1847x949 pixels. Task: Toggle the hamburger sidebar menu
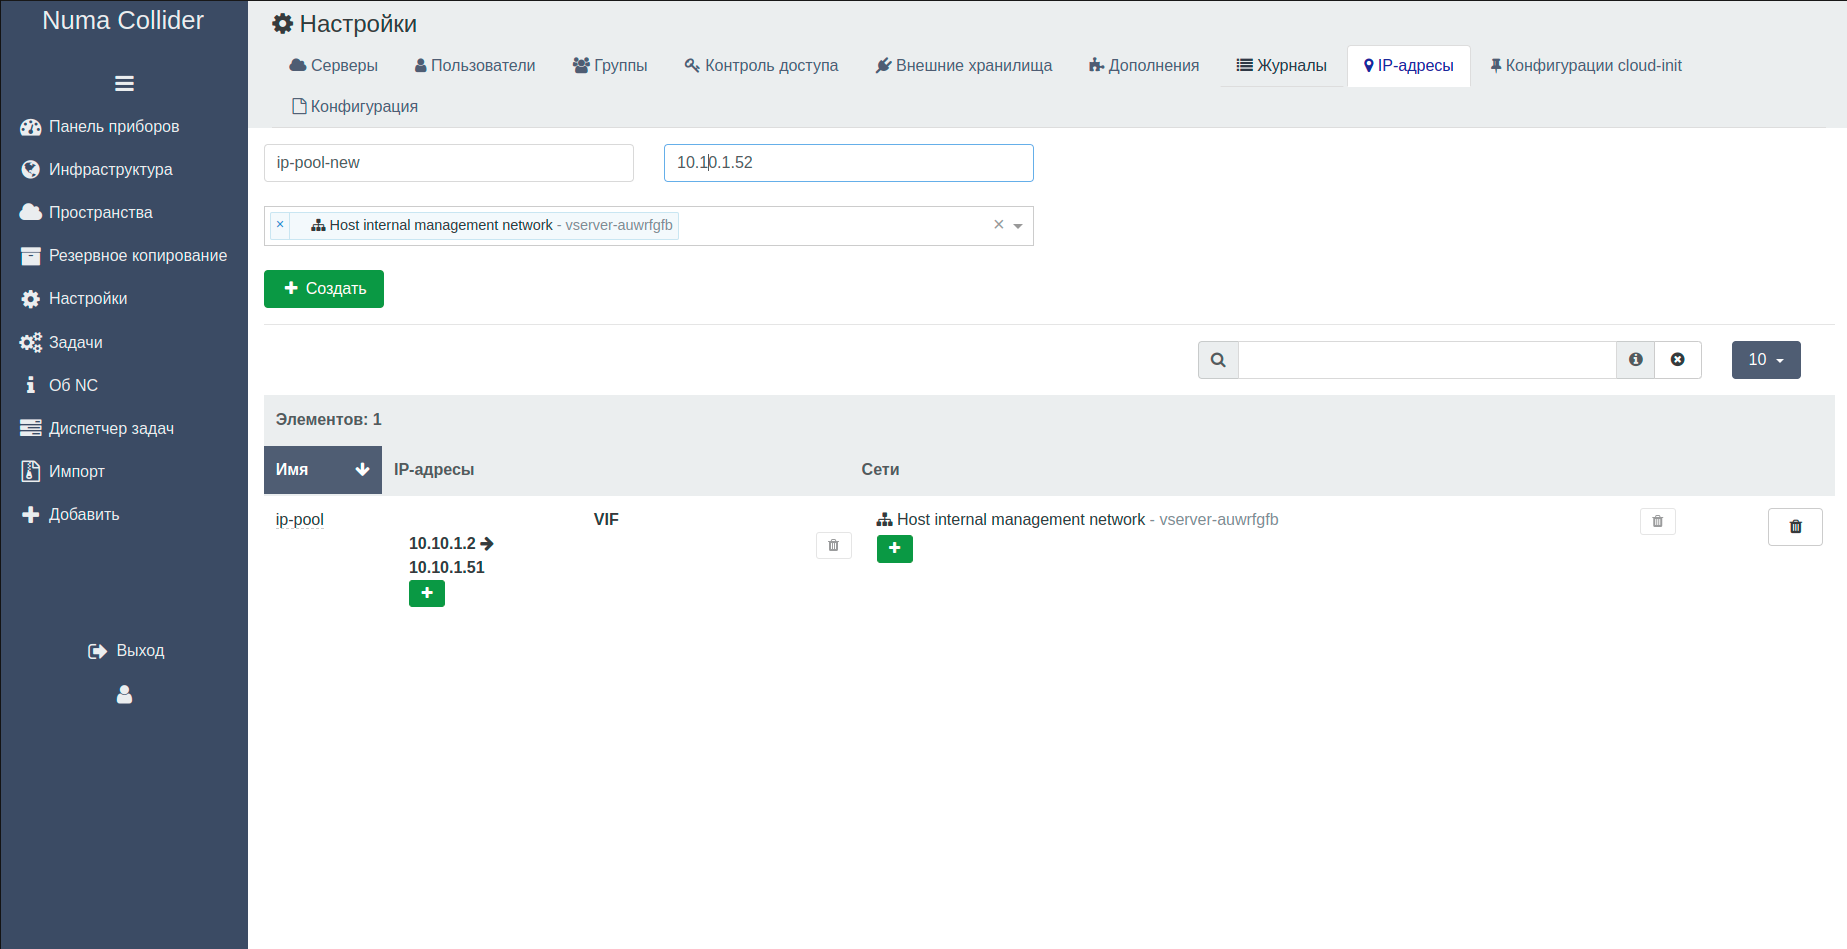[x=124, y=83]
